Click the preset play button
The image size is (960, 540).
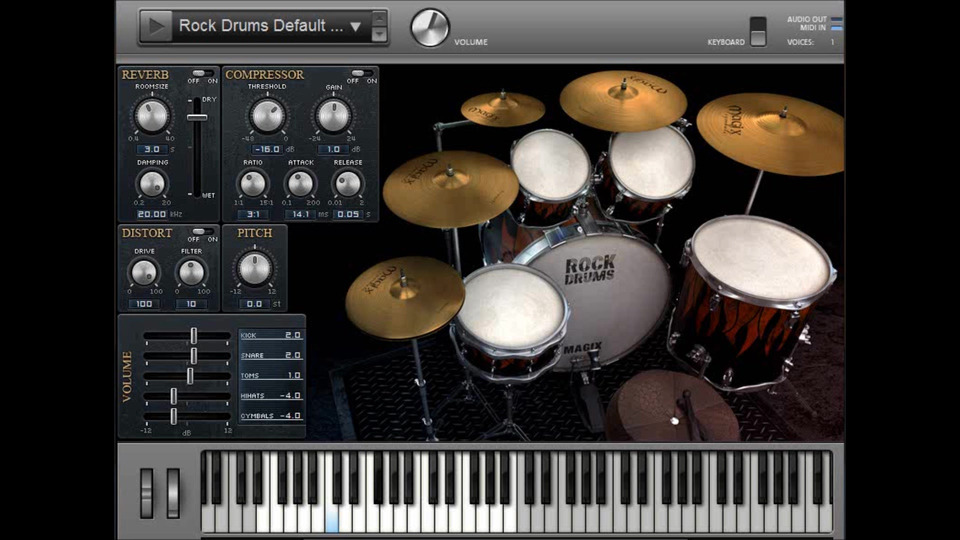156,26
